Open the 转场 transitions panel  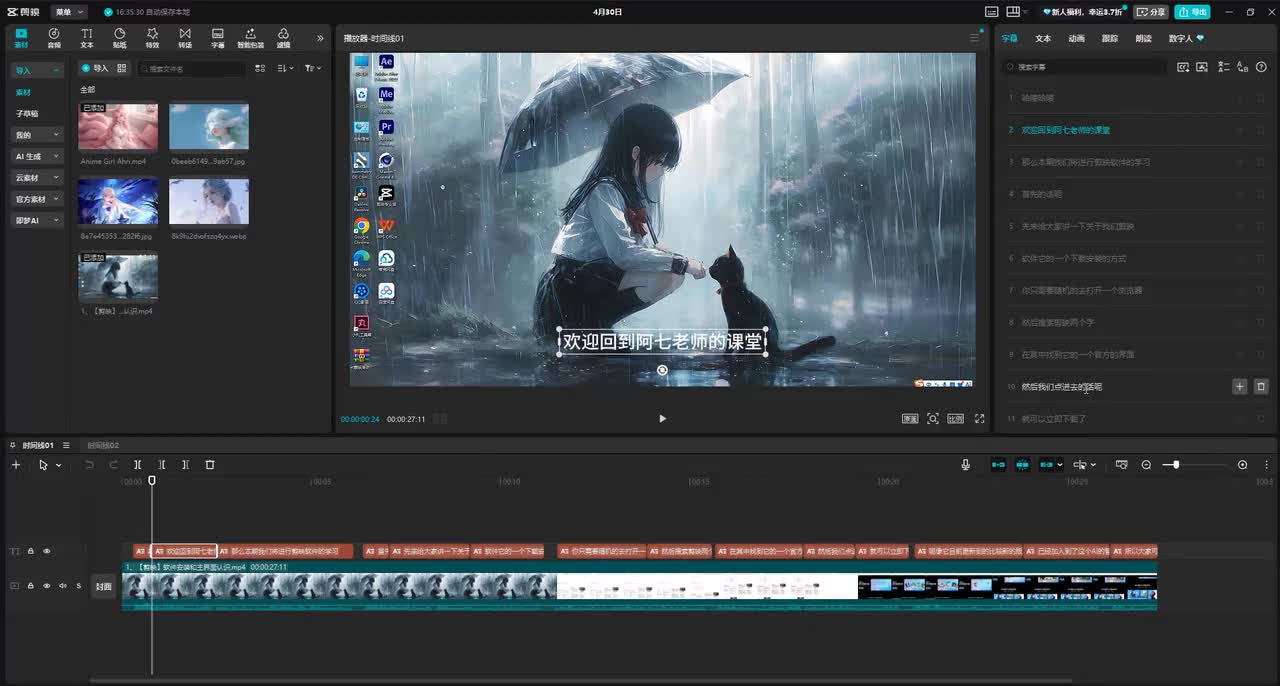[185, 38]
